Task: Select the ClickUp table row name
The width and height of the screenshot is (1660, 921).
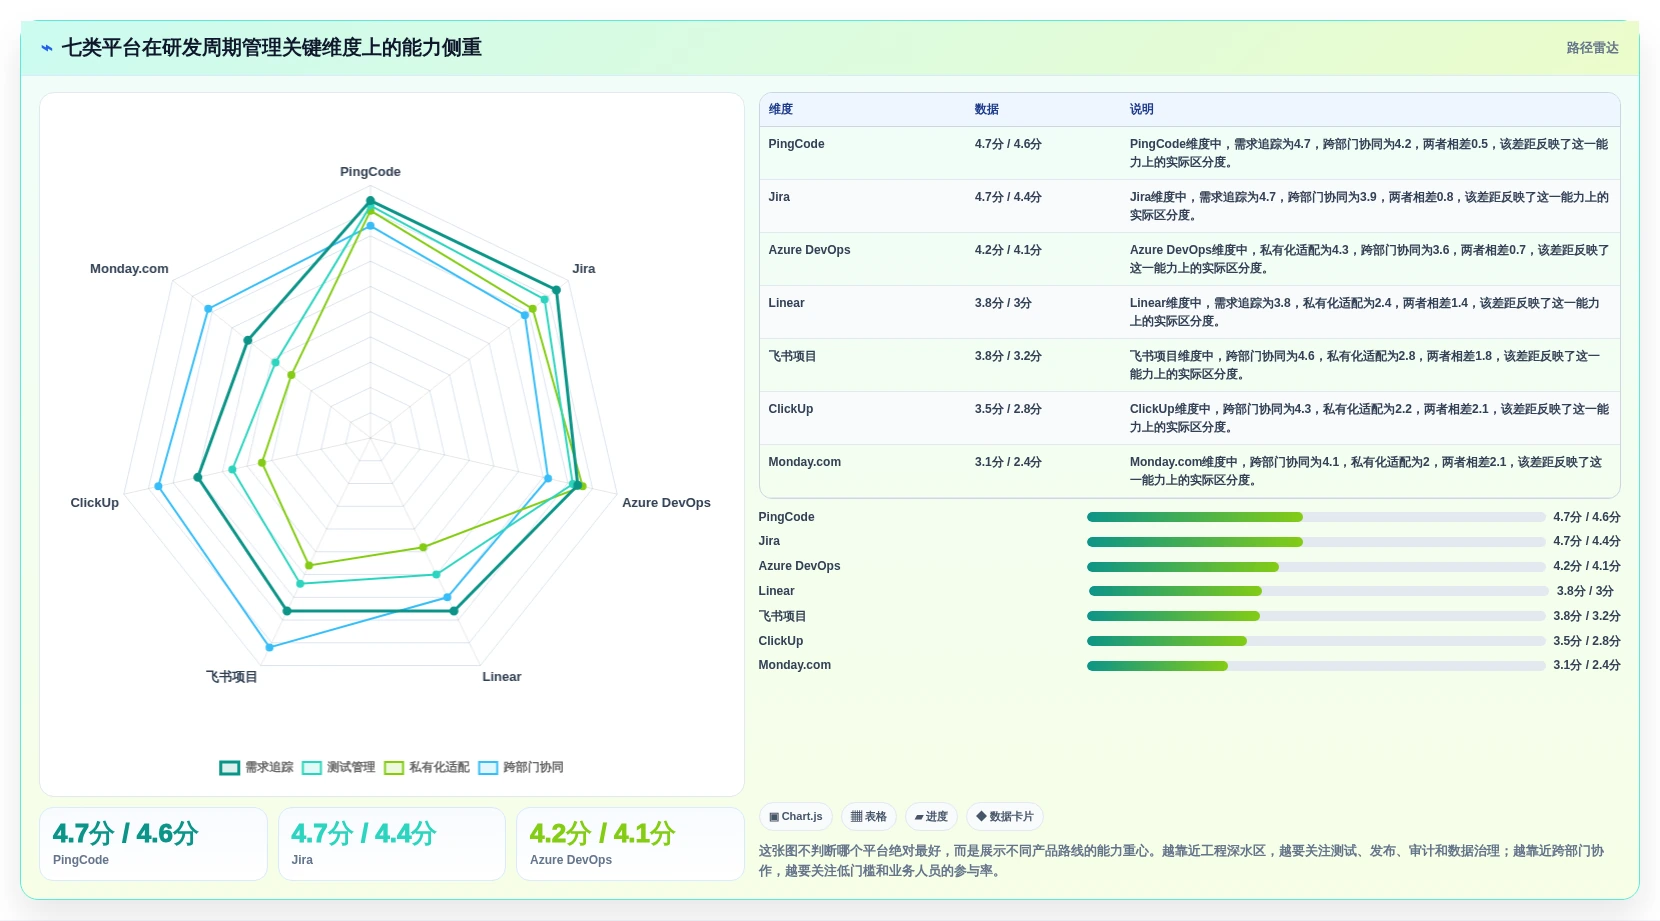Action: click(790, 409)
